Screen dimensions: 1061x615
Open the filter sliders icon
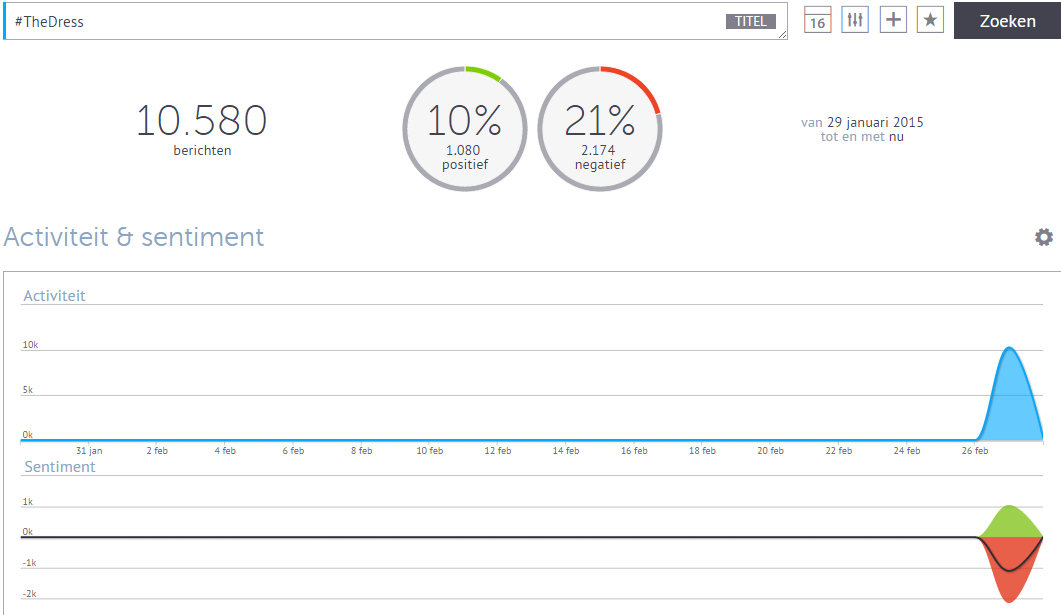[855, 20]
